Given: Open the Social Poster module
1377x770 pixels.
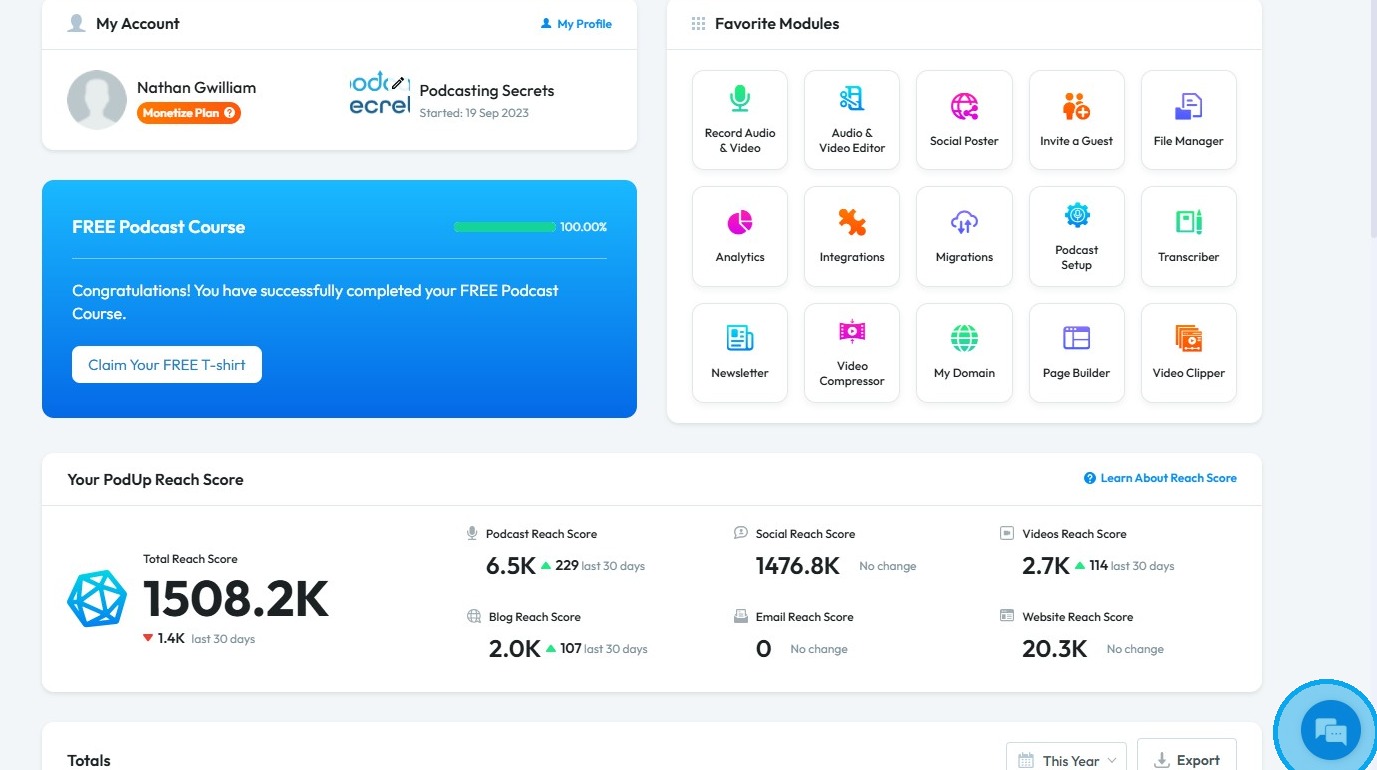Looking at the screenshot, I should (x=964, y=120).
